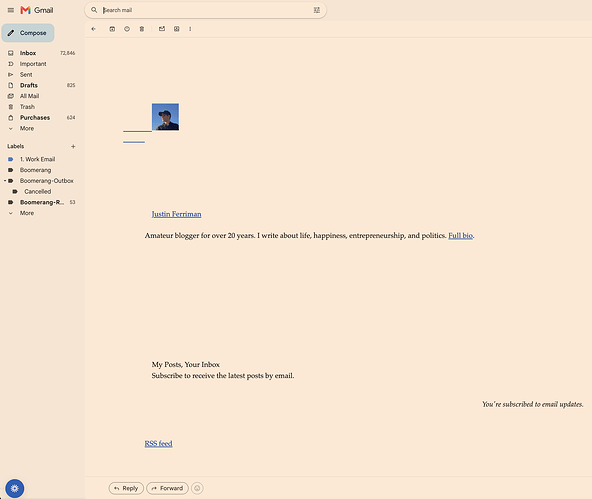This screenshot has width=592, height=499.
Task: Click the author profile photo
Action: click(x=165, y=117)
